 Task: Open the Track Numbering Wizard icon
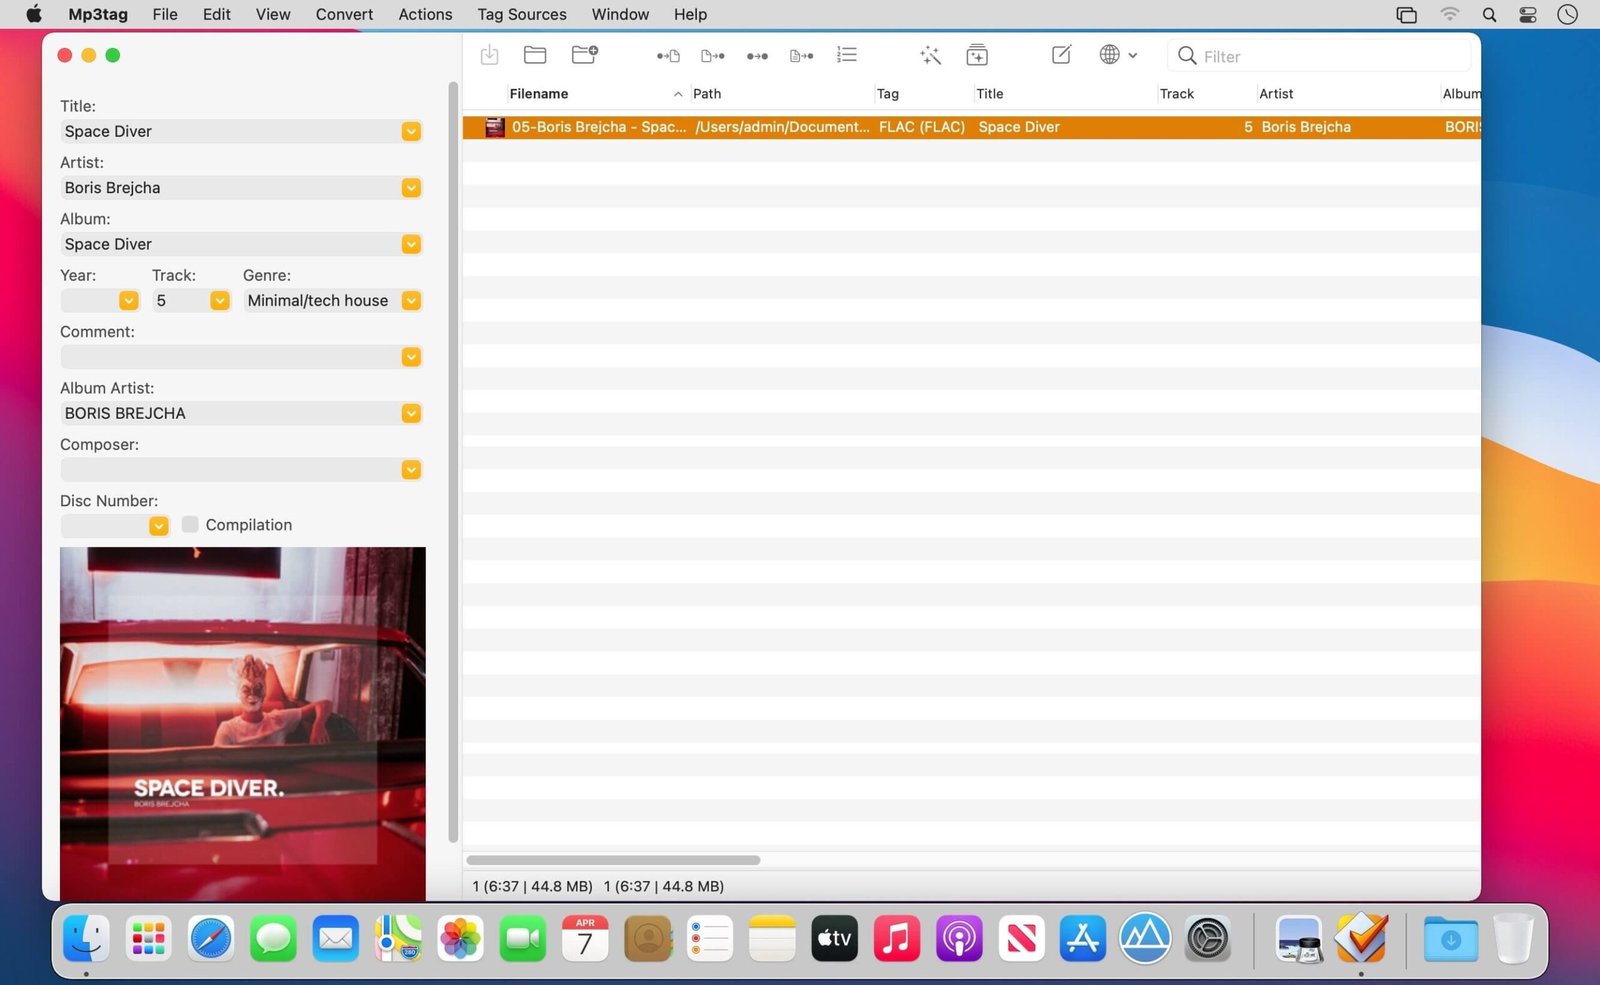click(846, 55)
